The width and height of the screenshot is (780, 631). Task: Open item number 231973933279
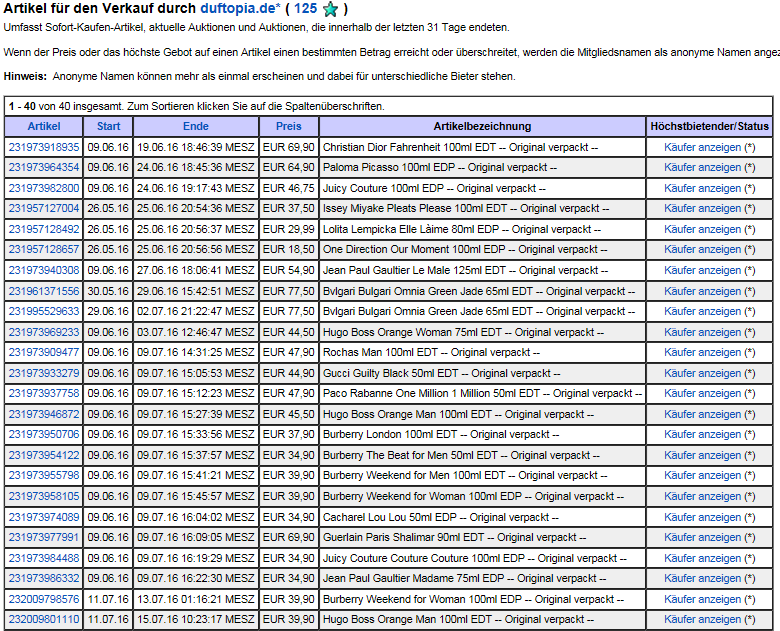point(44,373)
